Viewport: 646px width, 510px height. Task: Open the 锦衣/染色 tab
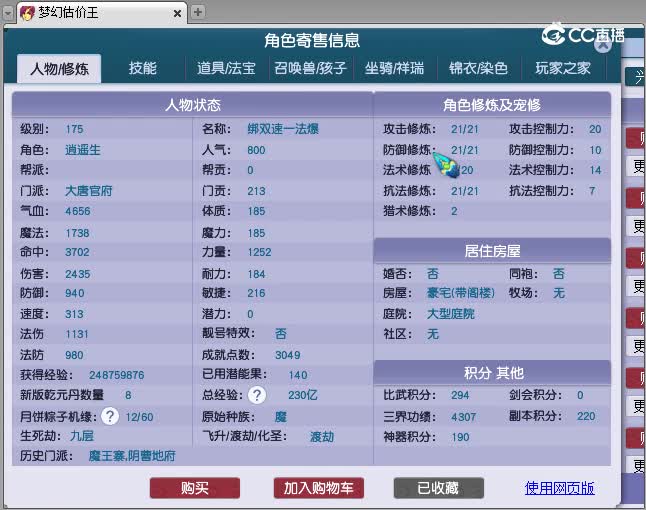[x=478, y=68]
